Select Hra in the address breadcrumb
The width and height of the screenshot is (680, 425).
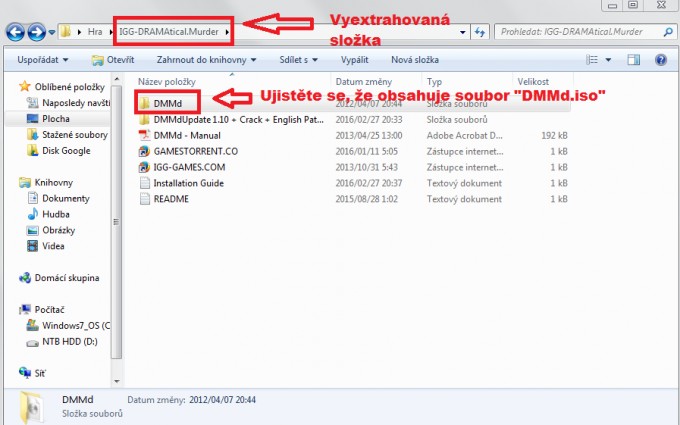pyautogui.click(x=95, y=32)
